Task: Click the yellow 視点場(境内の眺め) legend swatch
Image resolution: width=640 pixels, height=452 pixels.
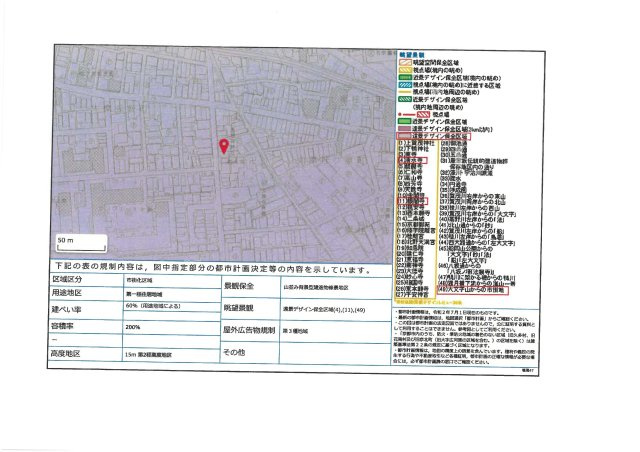Action: 406,70
